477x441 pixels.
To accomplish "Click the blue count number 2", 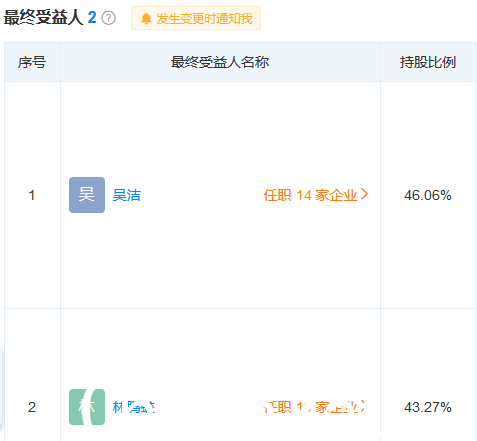I will 92,18.
